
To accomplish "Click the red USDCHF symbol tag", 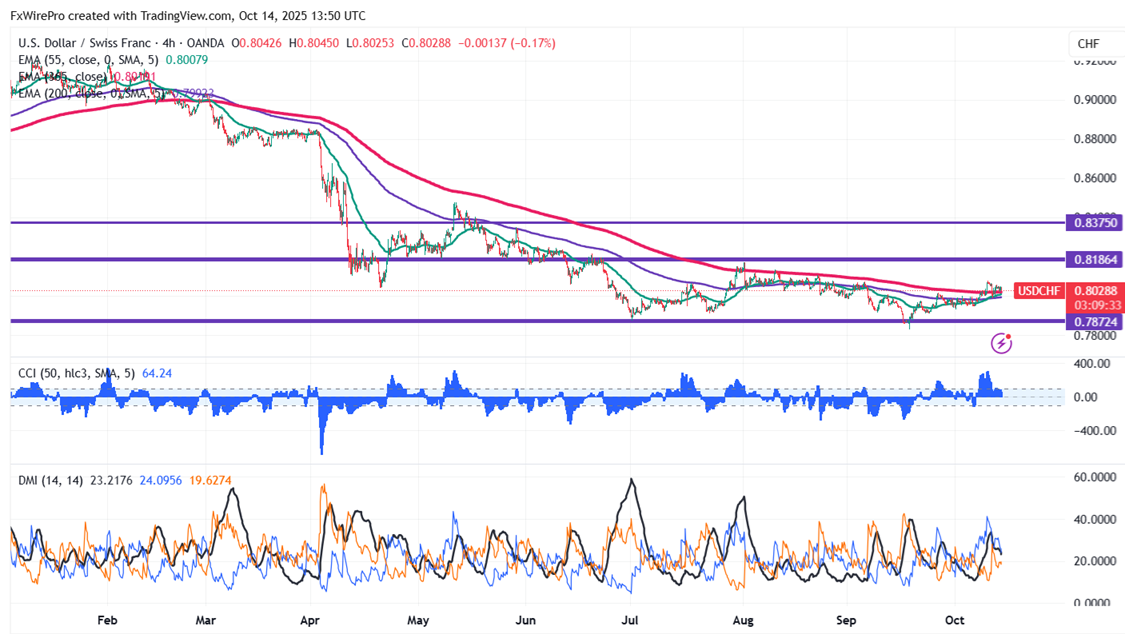I will point(1039,290).
